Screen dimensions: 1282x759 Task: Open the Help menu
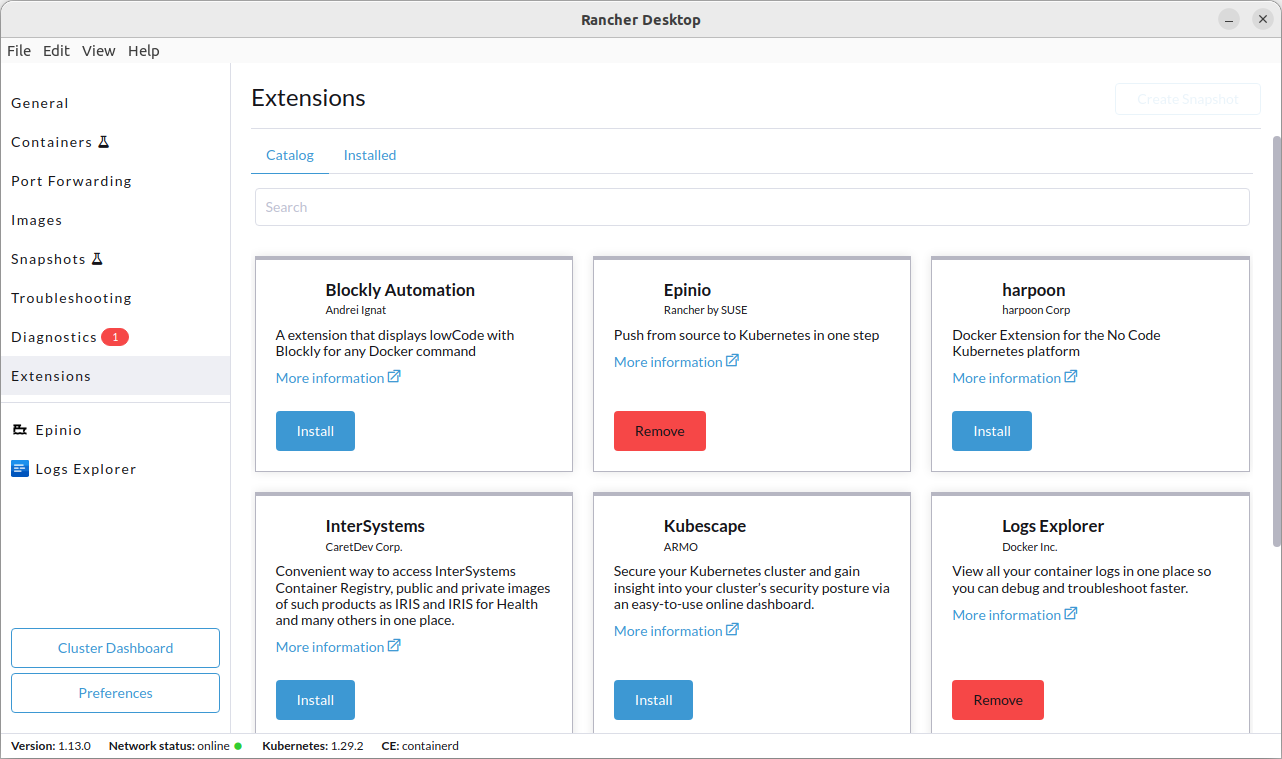tap(144, 51)
